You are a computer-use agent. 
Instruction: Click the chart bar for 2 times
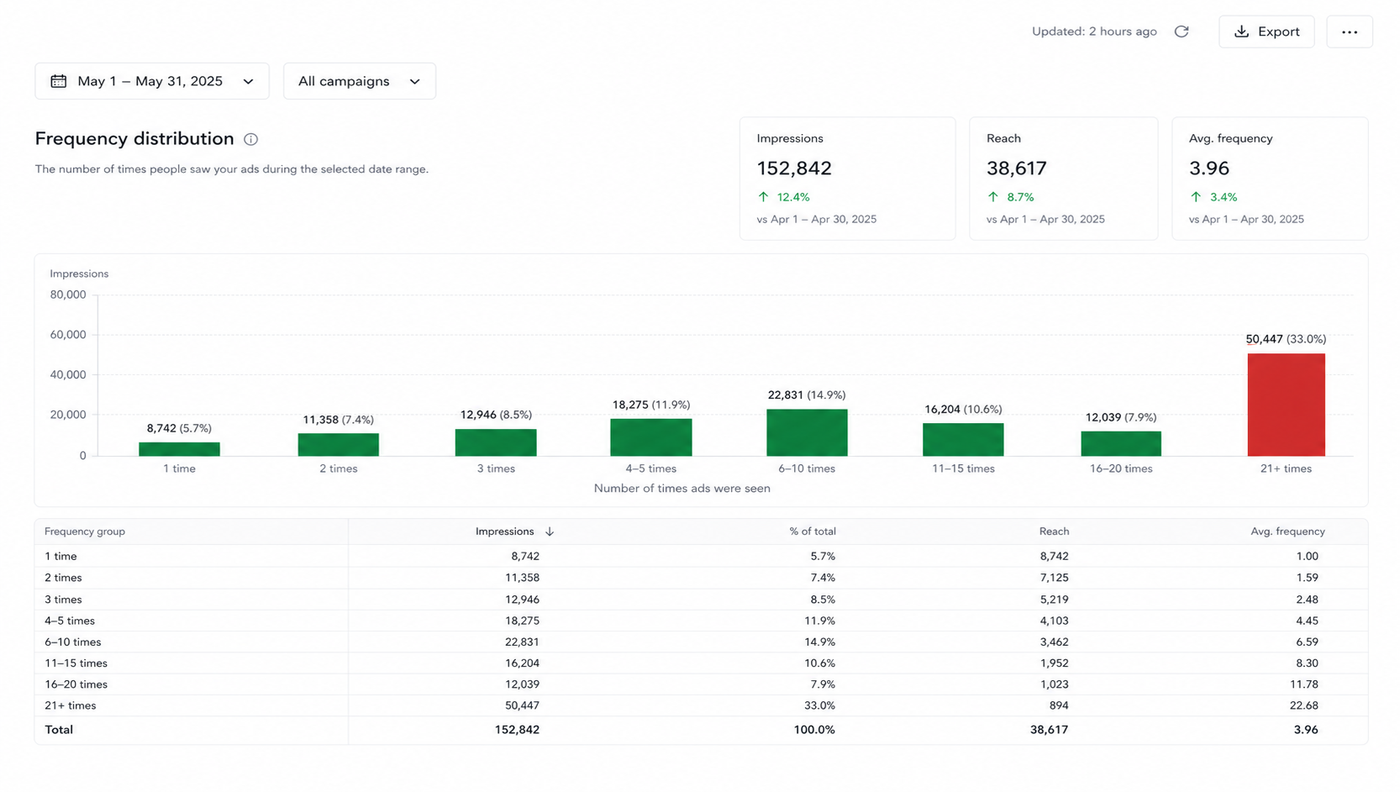coord(338,444)
